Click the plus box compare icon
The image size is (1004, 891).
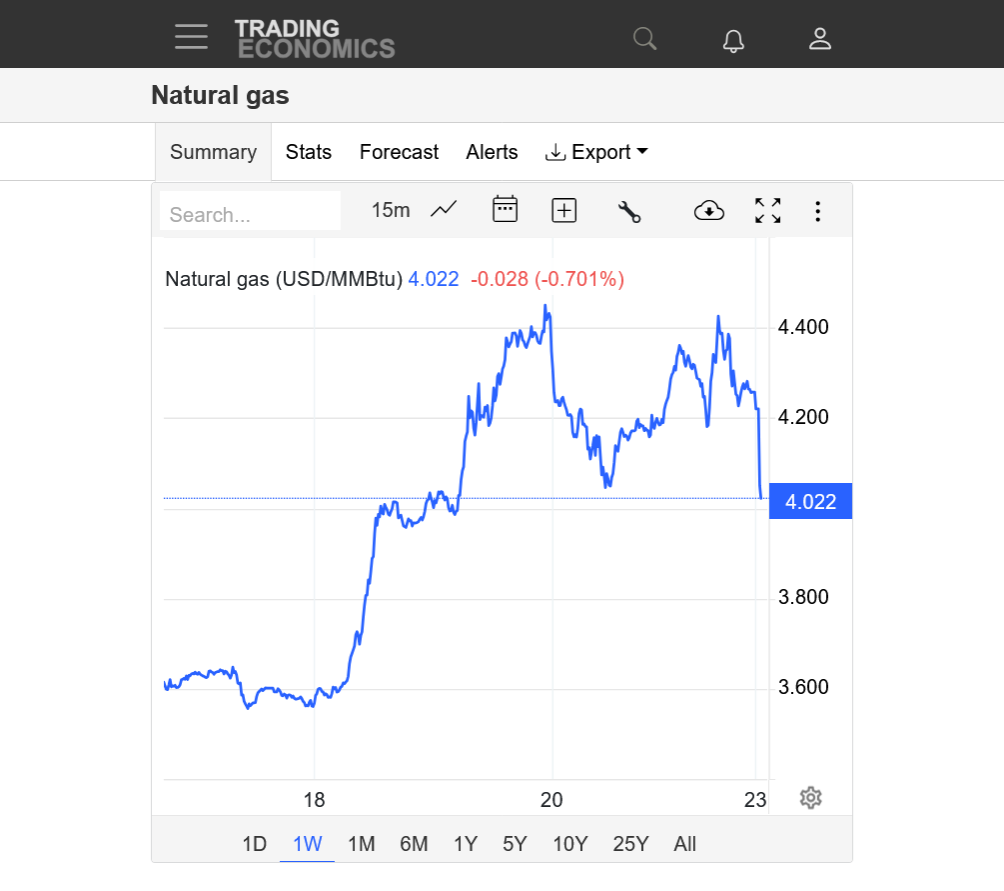point(564,210)
